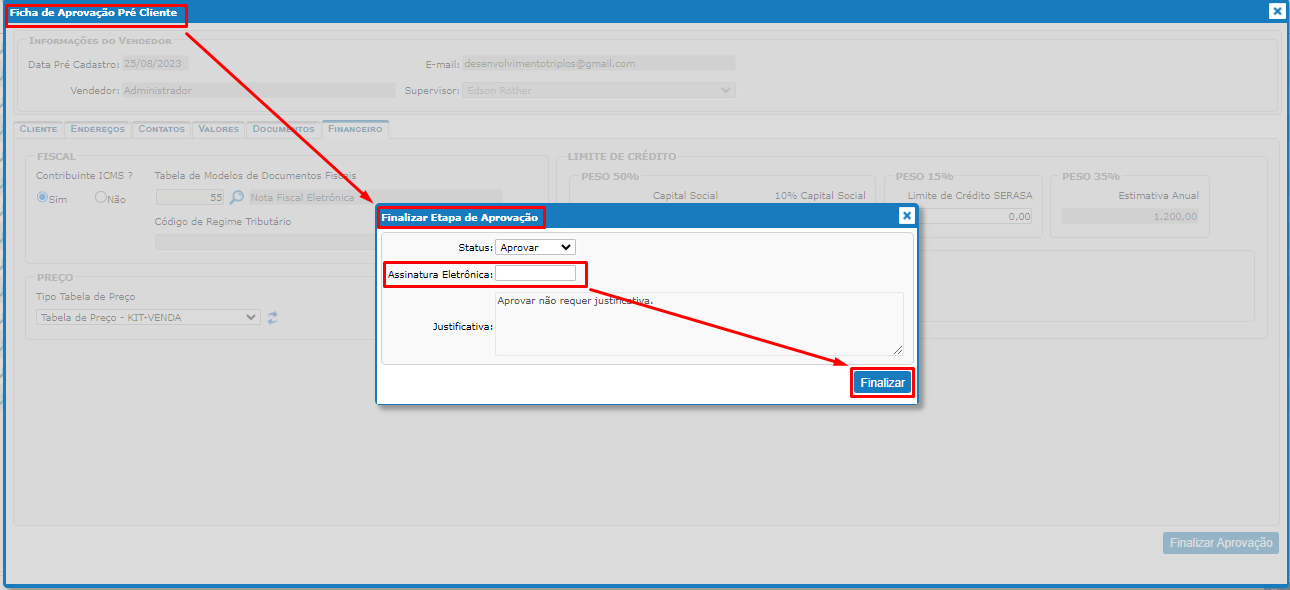The width and height of the screenshot is (1290, 590).
Task: Click the PESO 35% group label
Action: coord(1091,177)
